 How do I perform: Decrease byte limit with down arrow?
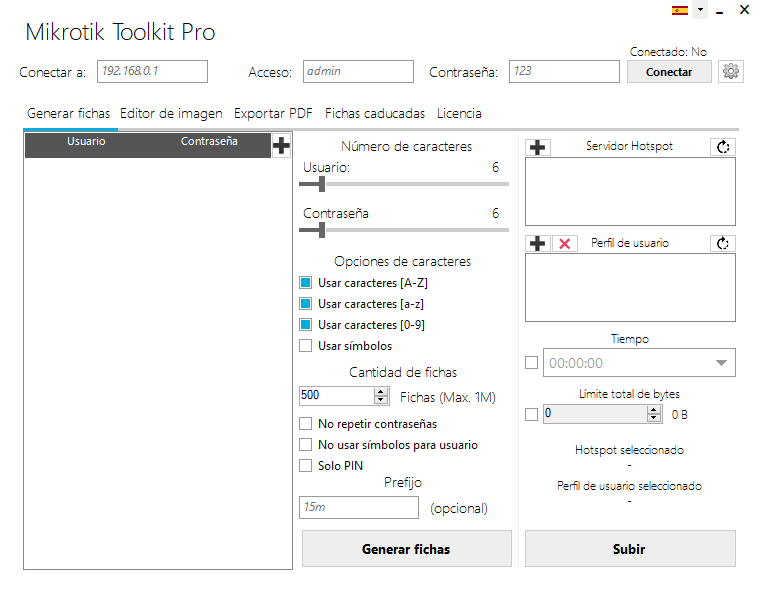(x=654, y=418)
